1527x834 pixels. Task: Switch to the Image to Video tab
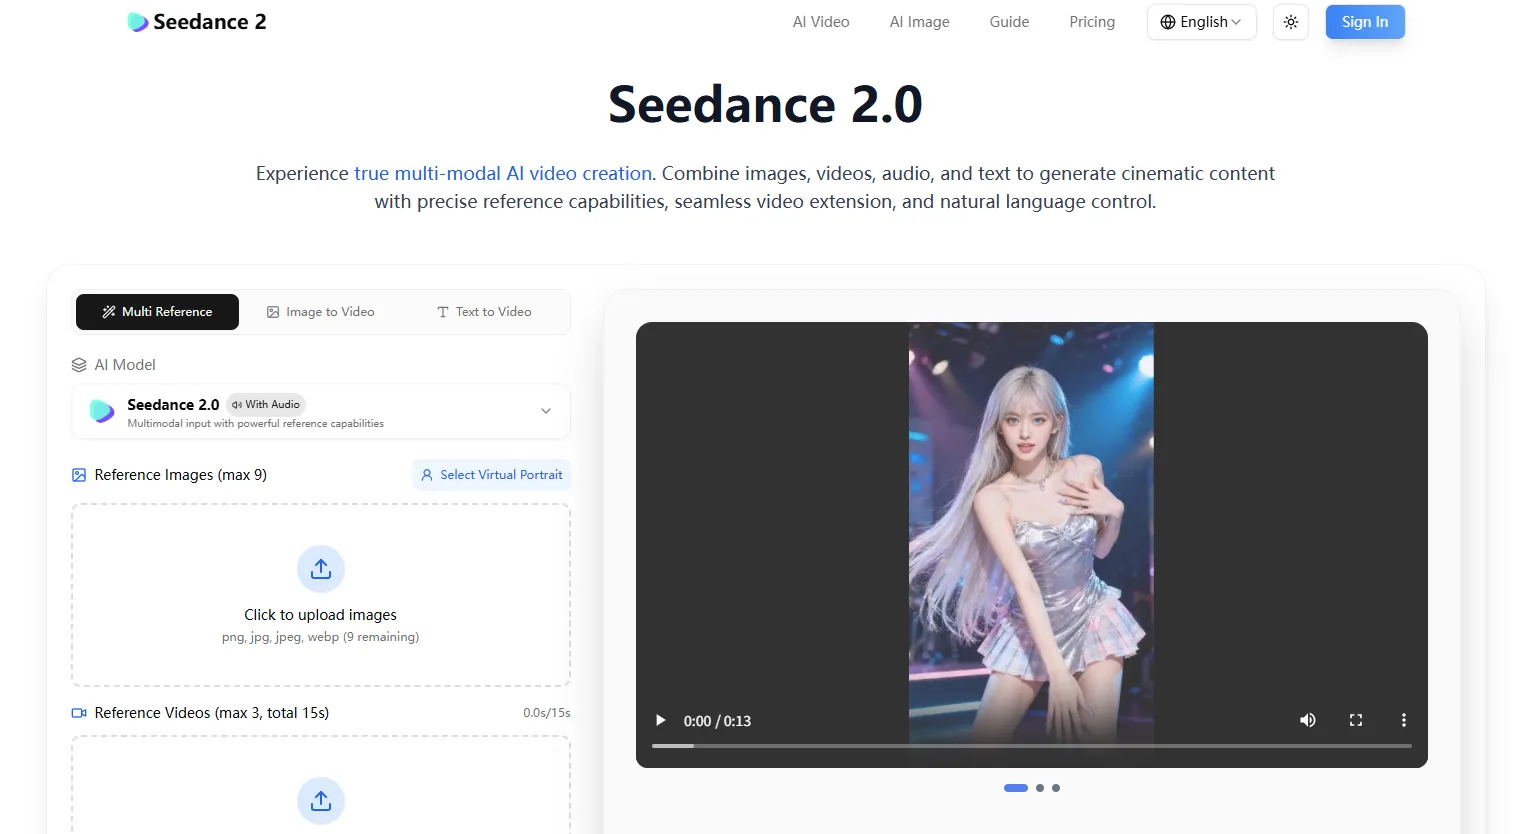tap(321, 312)
